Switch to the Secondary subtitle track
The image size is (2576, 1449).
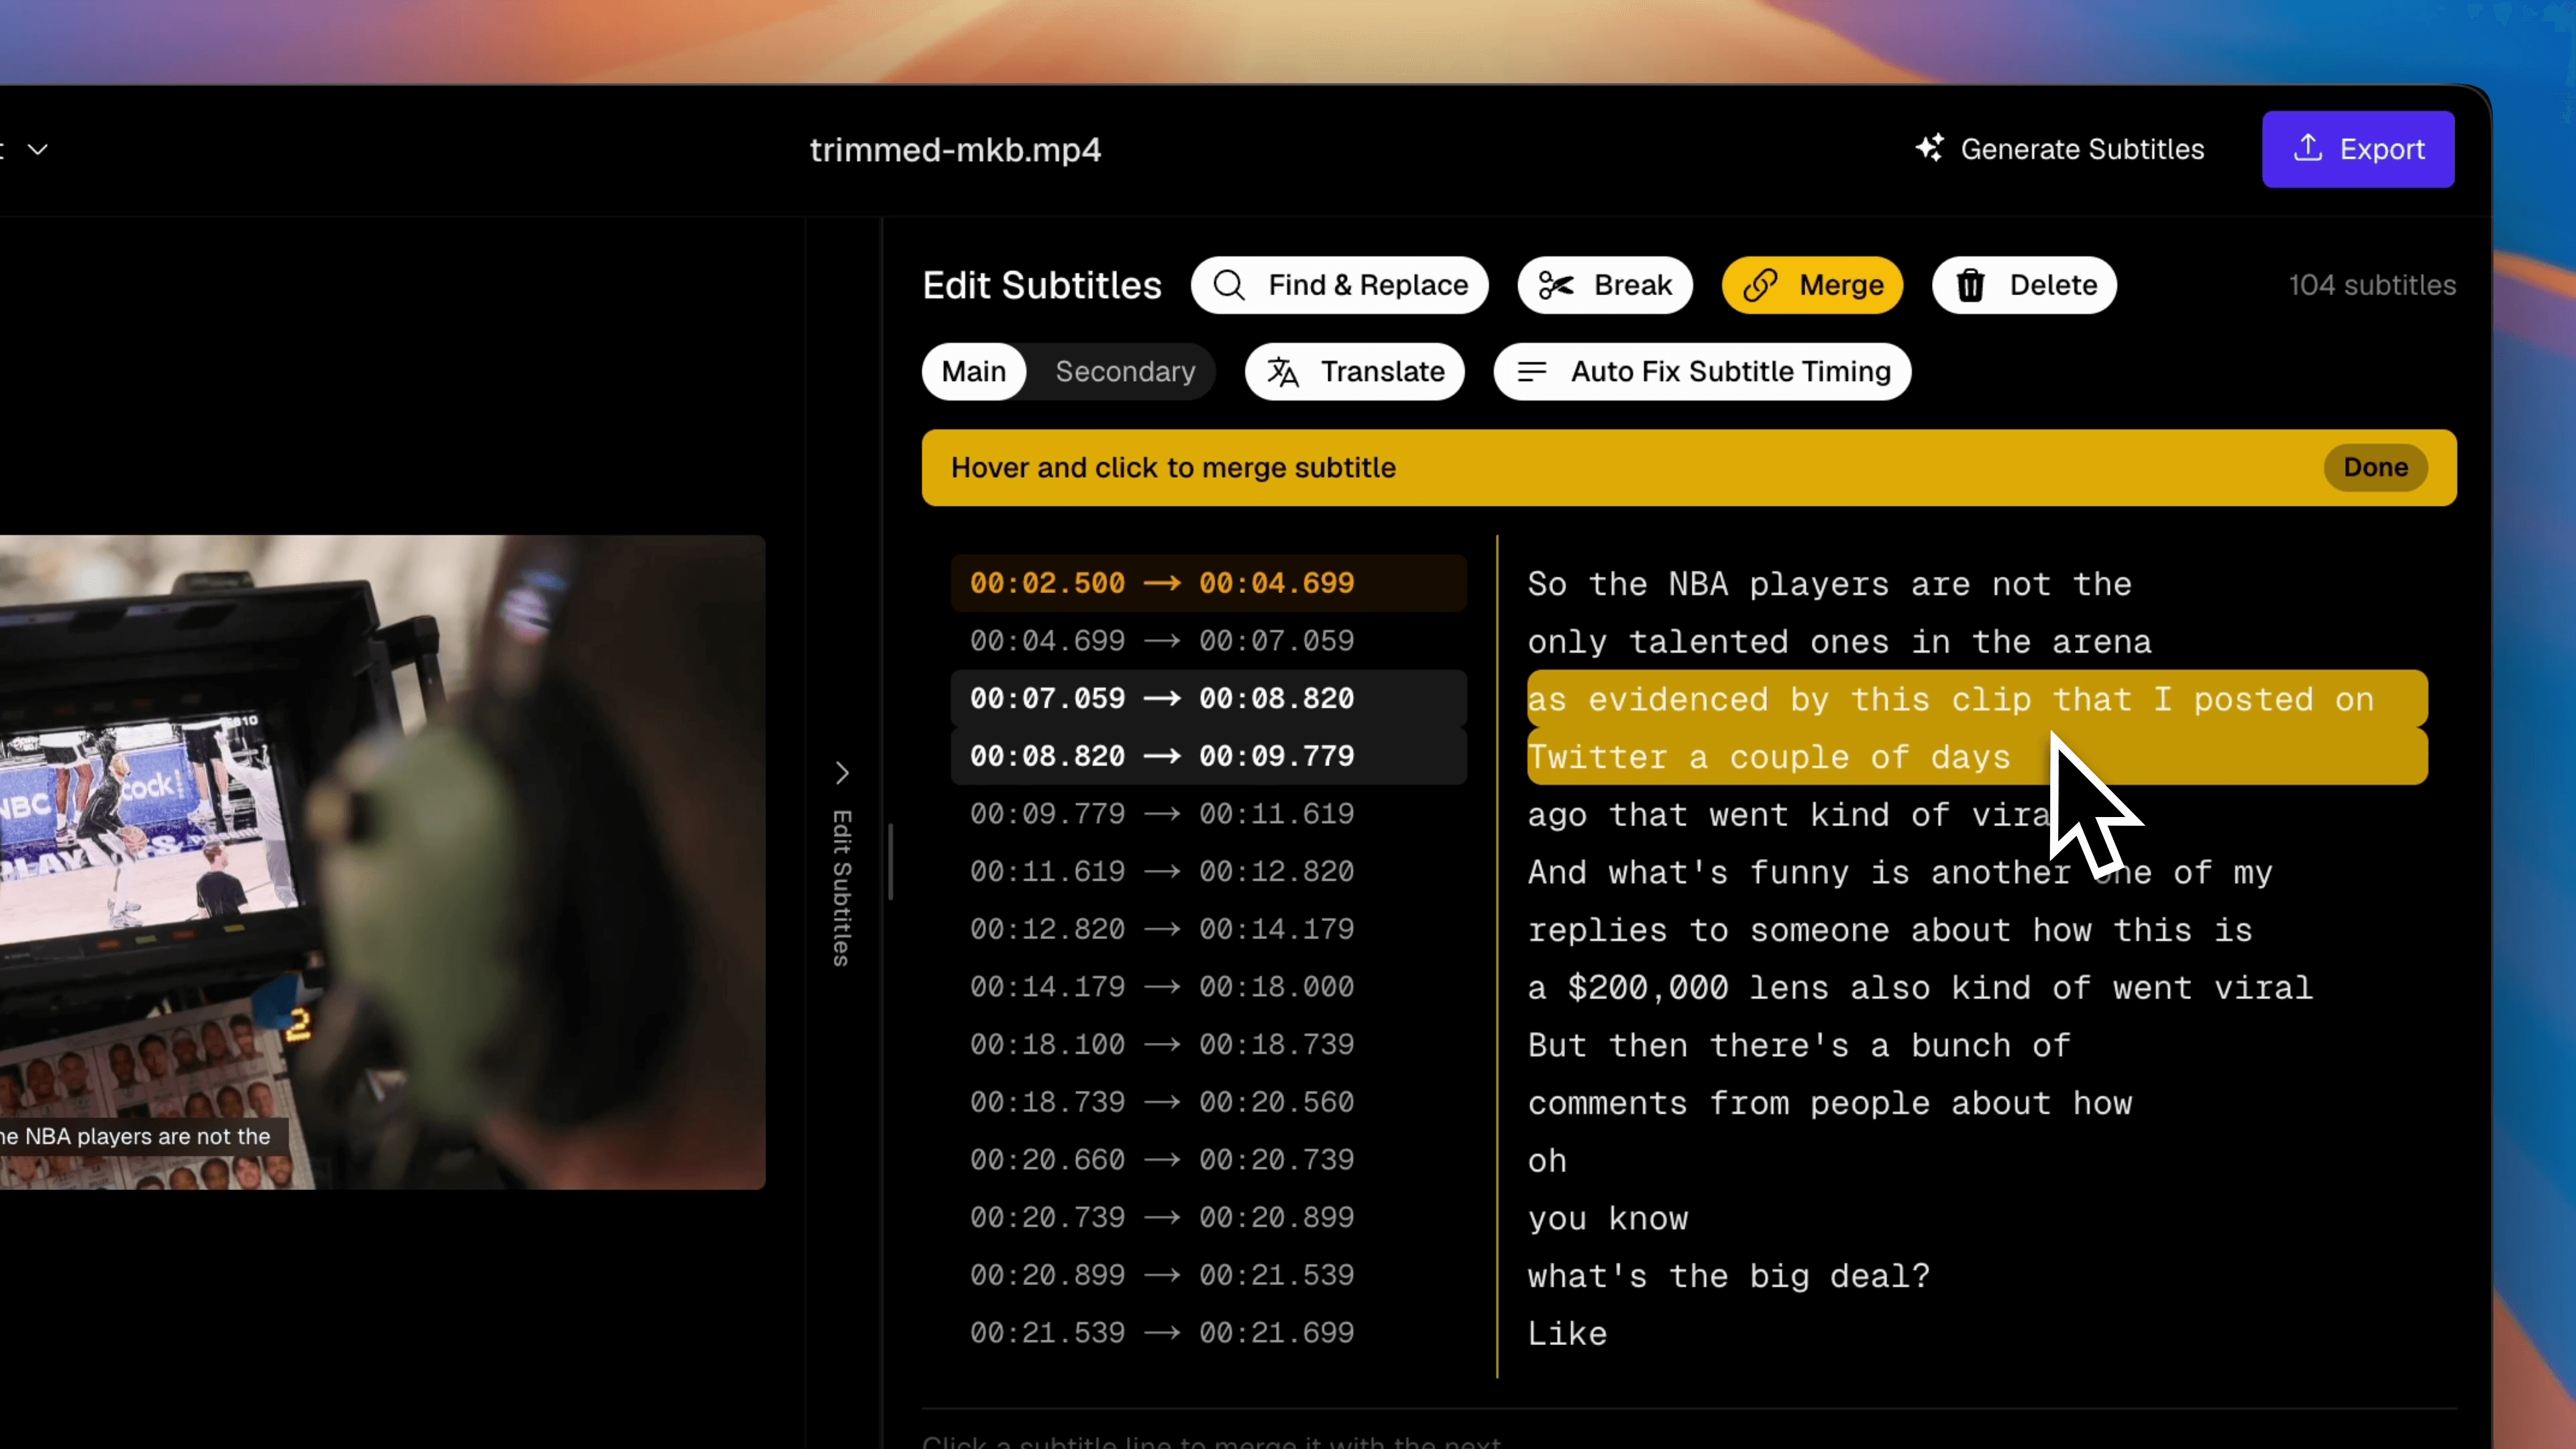click(x=1125, y=372)
